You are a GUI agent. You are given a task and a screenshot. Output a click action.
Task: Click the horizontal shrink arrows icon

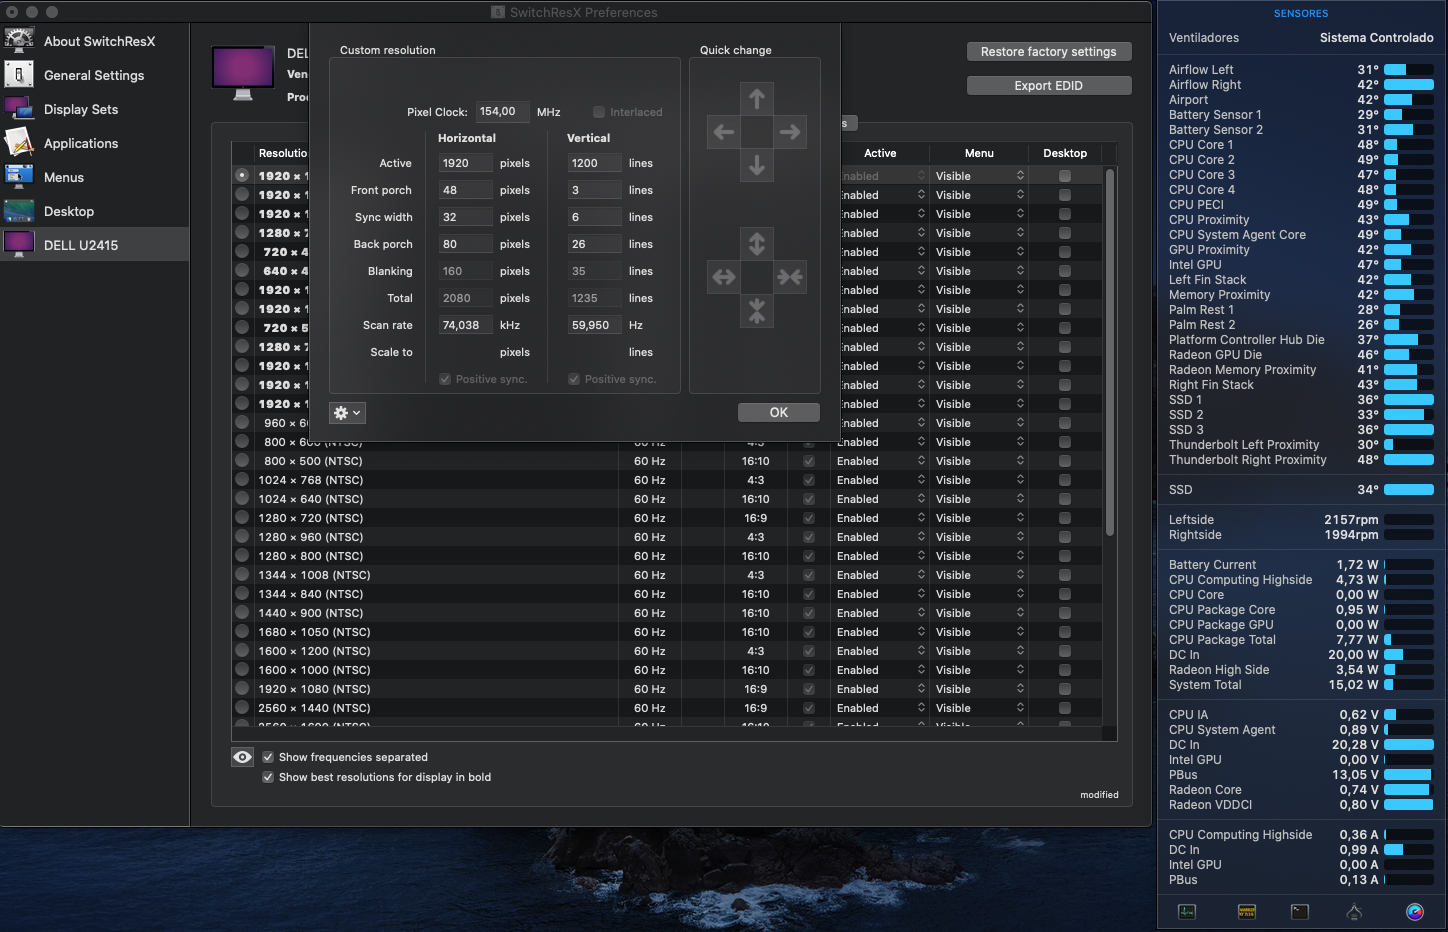point(790,277)
